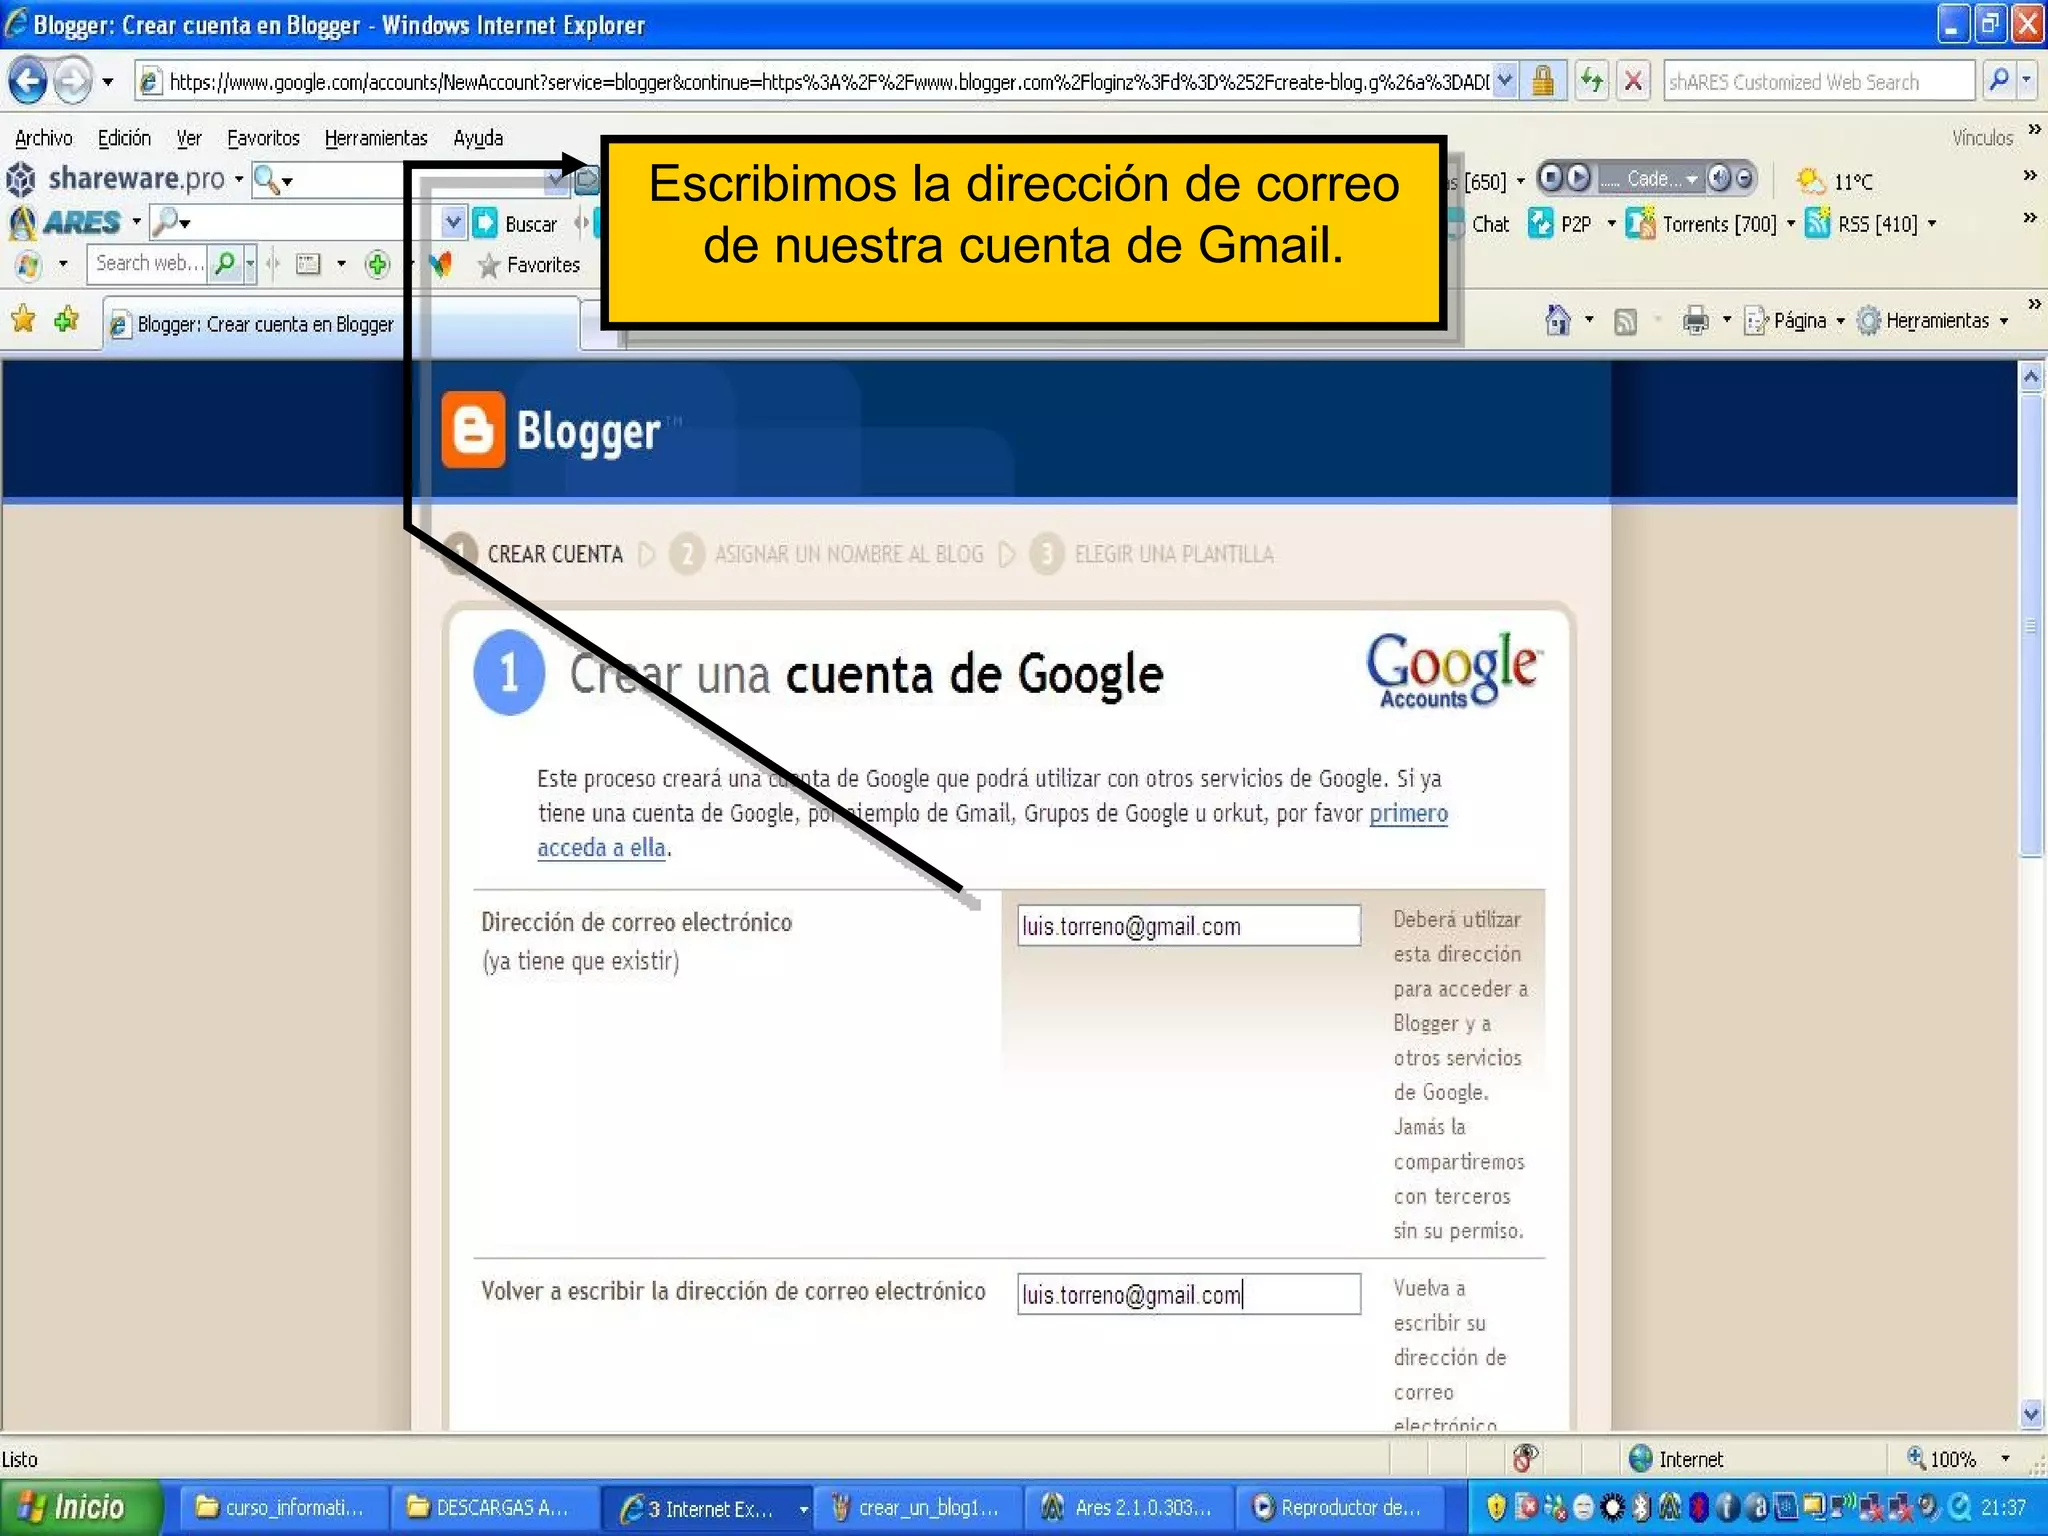This screenshot has height=1536, width=2048.
Task: Open the search provider dropdown arrow
Action: click(2027, 81)
